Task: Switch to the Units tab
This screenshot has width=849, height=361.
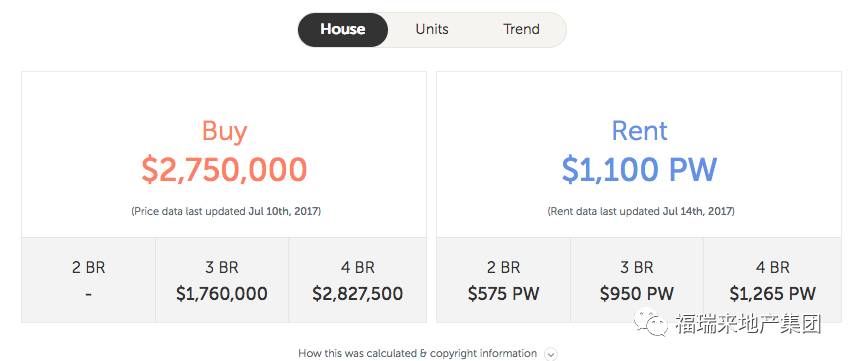Action: (432, 29)
